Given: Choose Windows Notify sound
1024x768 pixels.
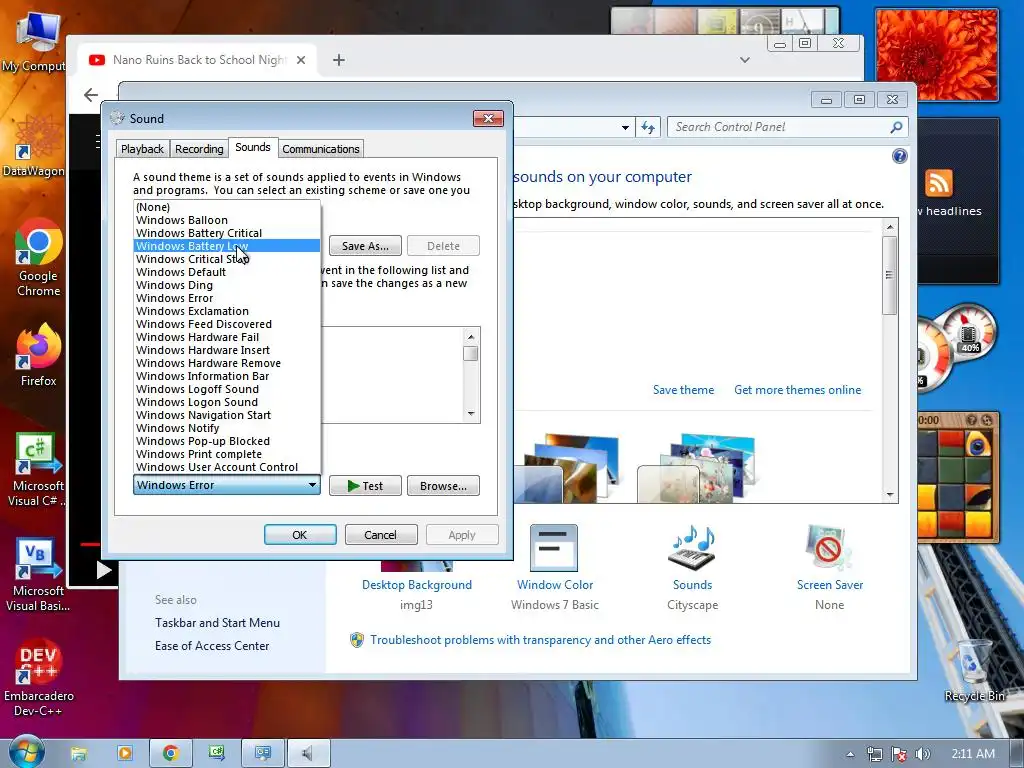Looking at the screenshot, I should [227, 428].
